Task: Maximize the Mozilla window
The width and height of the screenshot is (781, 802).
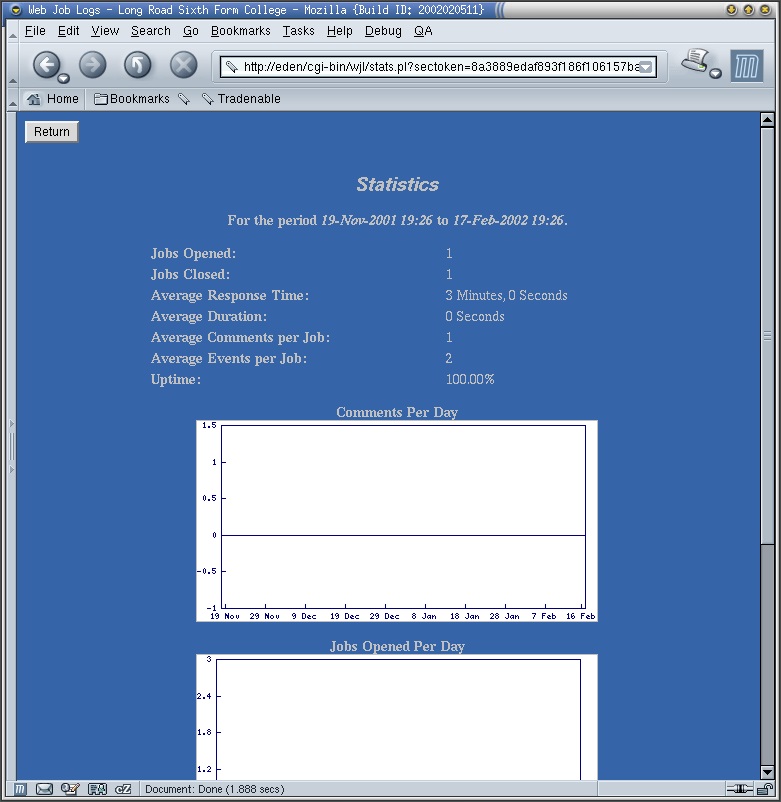Action: pyautogui.click(x=749, y=9)
